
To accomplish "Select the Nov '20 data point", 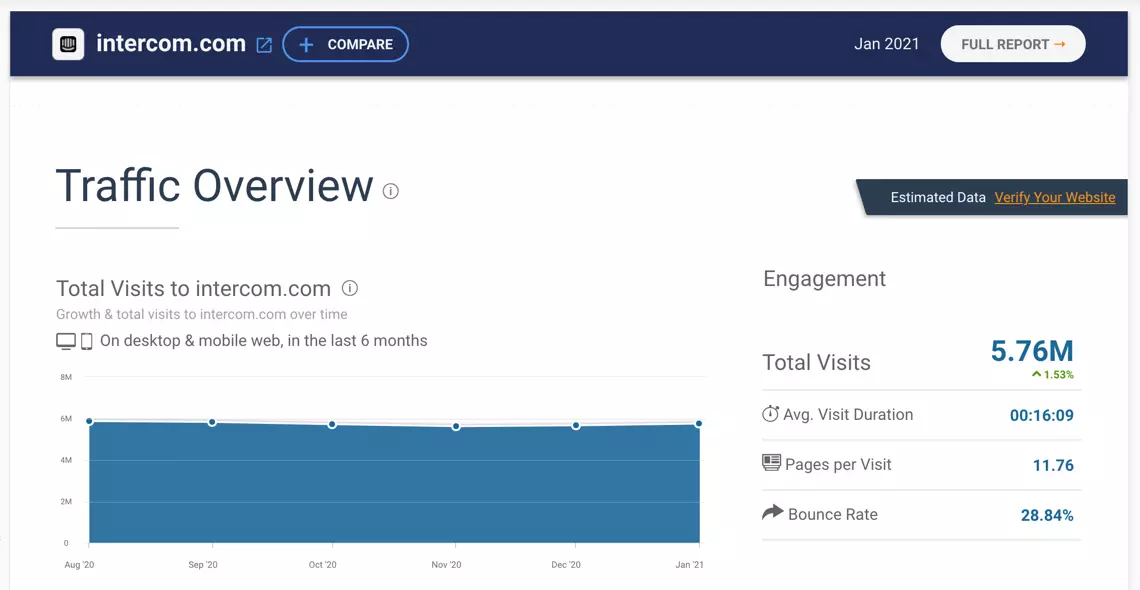I will (456, 427).
